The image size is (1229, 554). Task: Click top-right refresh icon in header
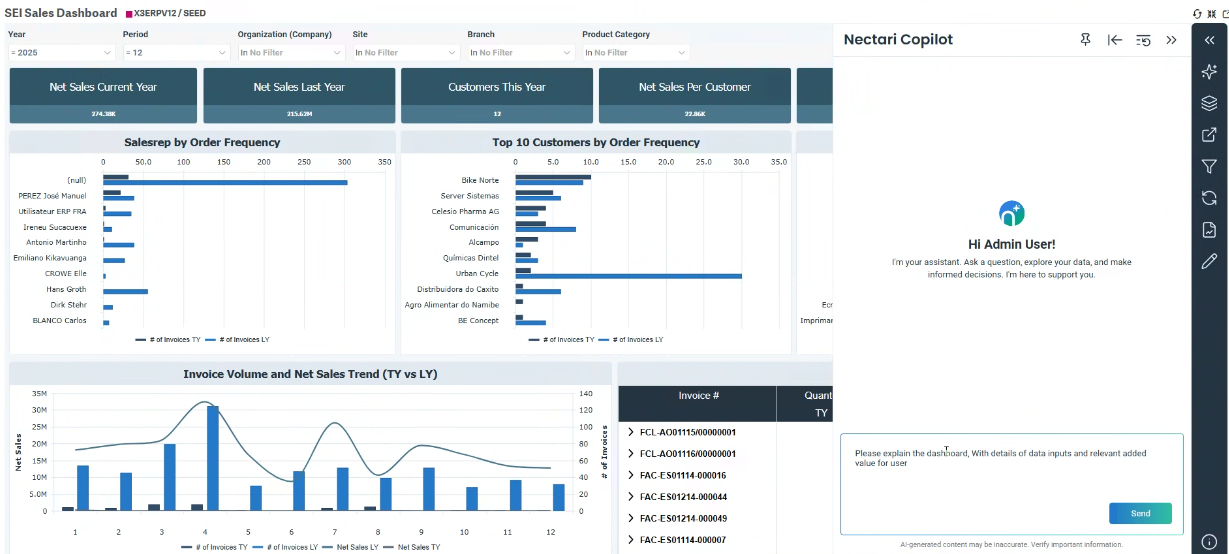(1197, 13)
